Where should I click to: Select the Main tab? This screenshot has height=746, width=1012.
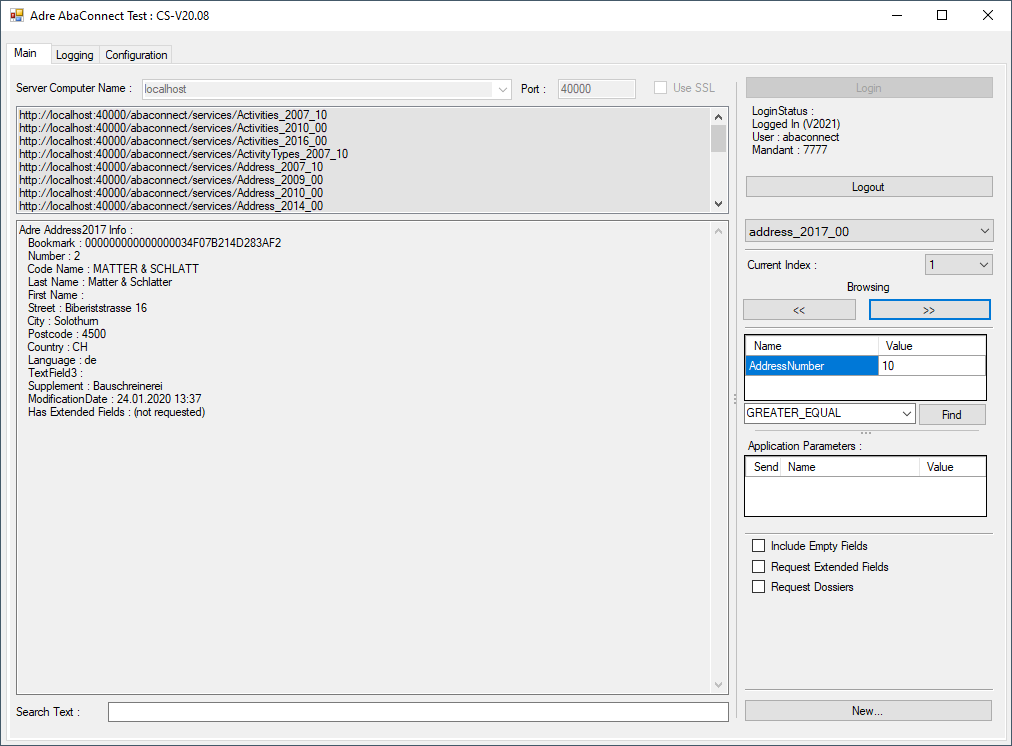pos(26,53)
